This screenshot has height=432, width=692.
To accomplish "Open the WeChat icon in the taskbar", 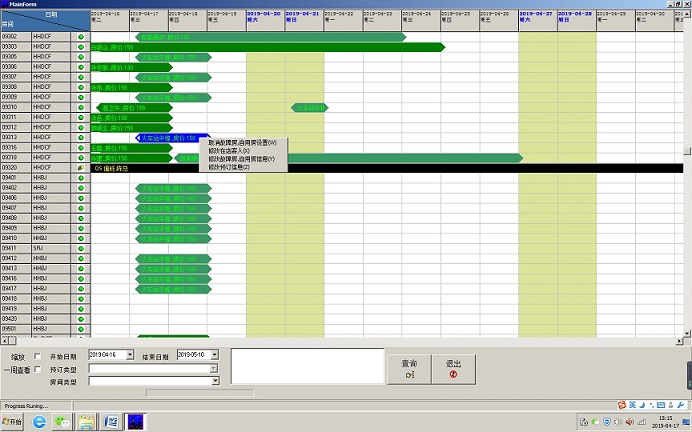I will click(63, 422).
